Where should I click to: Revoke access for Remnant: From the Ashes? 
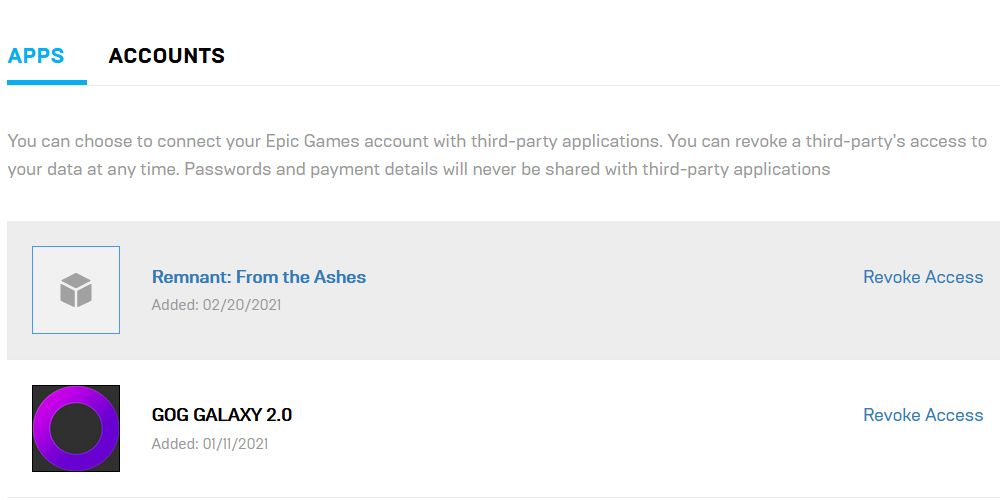tap(923, 277)
